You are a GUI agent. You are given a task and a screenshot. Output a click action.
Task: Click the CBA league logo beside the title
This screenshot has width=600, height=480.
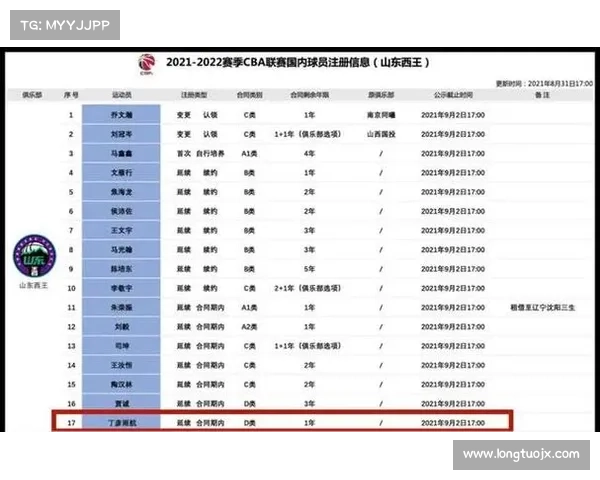click(147, 64)
